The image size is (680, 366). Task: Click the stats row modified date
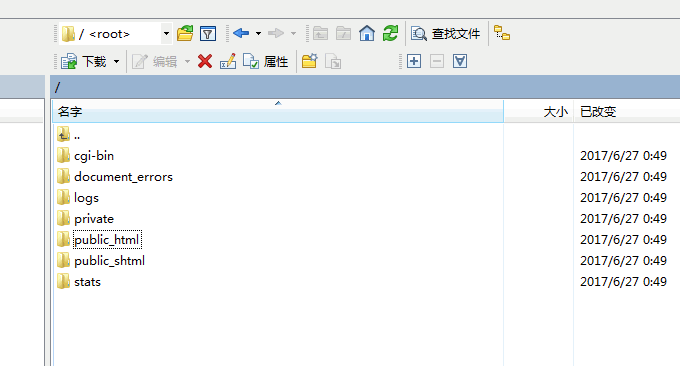click(623, 282)
